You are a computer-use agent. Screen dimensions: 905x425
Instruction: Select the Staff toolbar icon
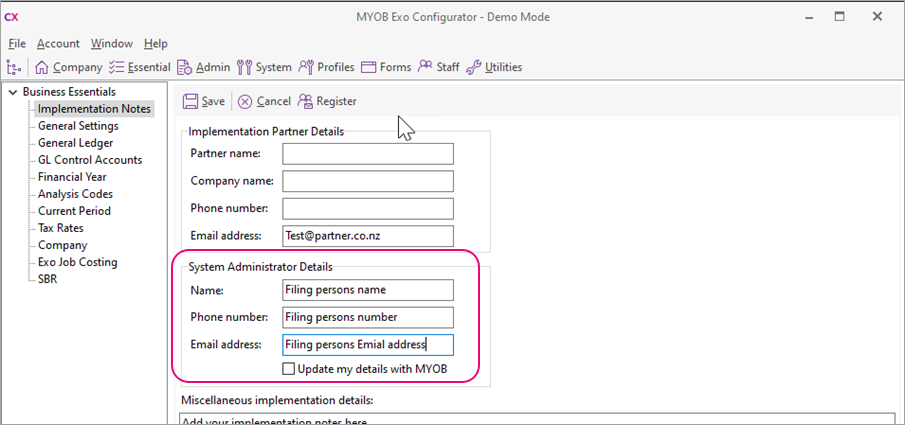tap(425, 67)
